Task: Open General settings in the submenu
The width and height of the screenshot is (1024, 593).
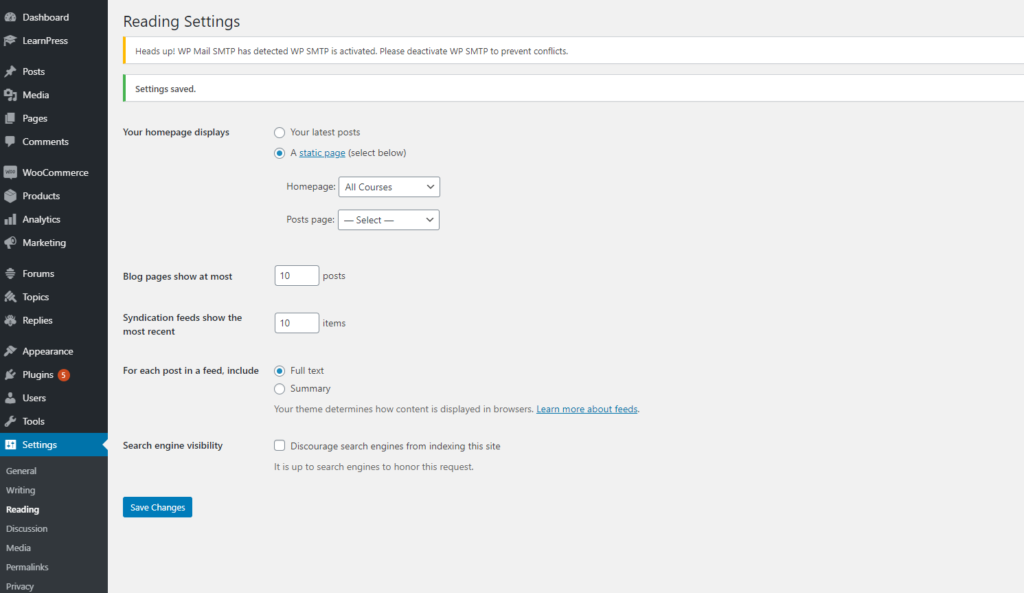Action: (x=21, y=471)
